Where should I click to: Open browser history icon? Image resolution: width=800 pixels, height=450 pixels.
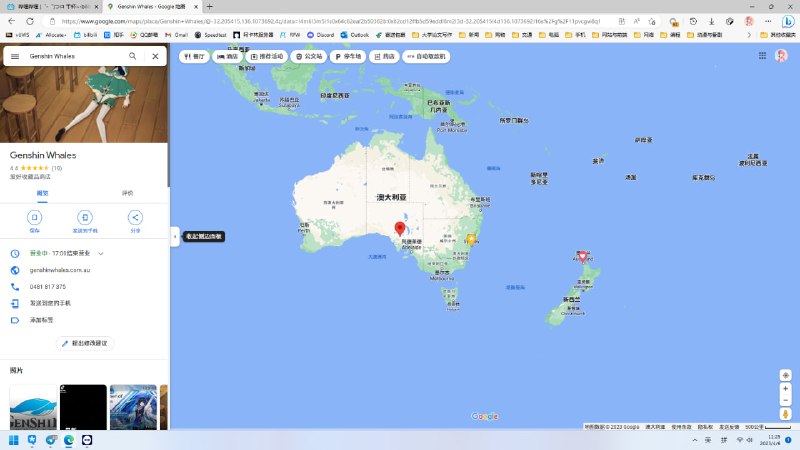pyautogui.click(x=693, y=21)
